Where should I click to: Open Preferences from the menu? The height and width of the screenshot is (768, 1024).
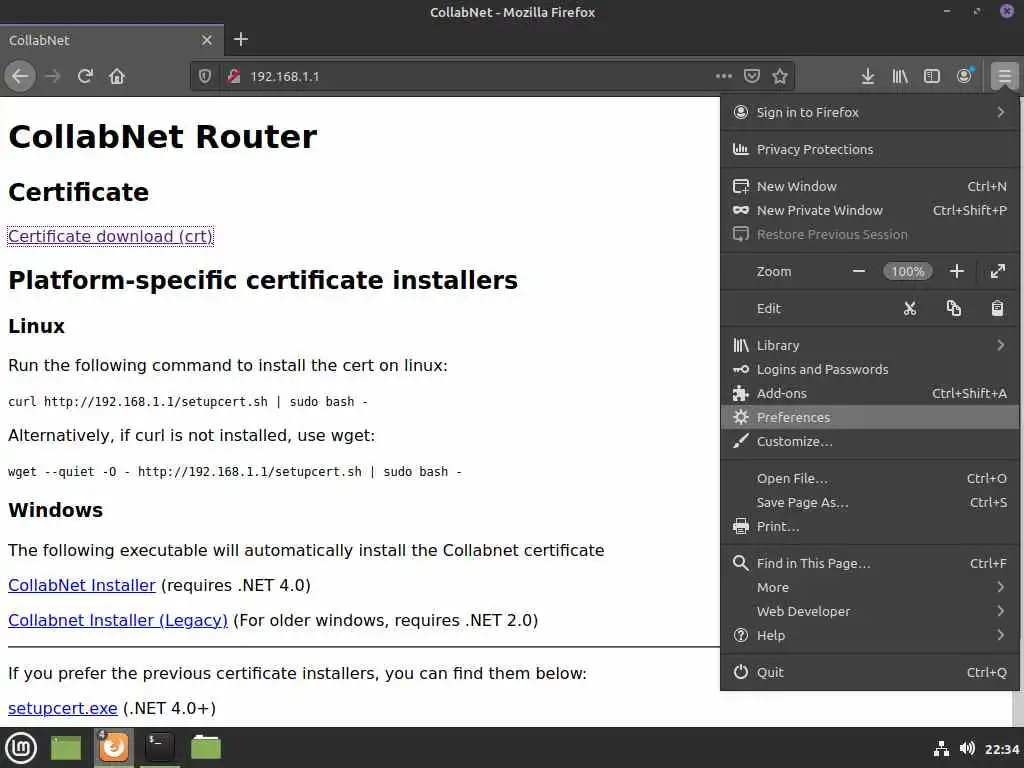[x=870, y=417]
